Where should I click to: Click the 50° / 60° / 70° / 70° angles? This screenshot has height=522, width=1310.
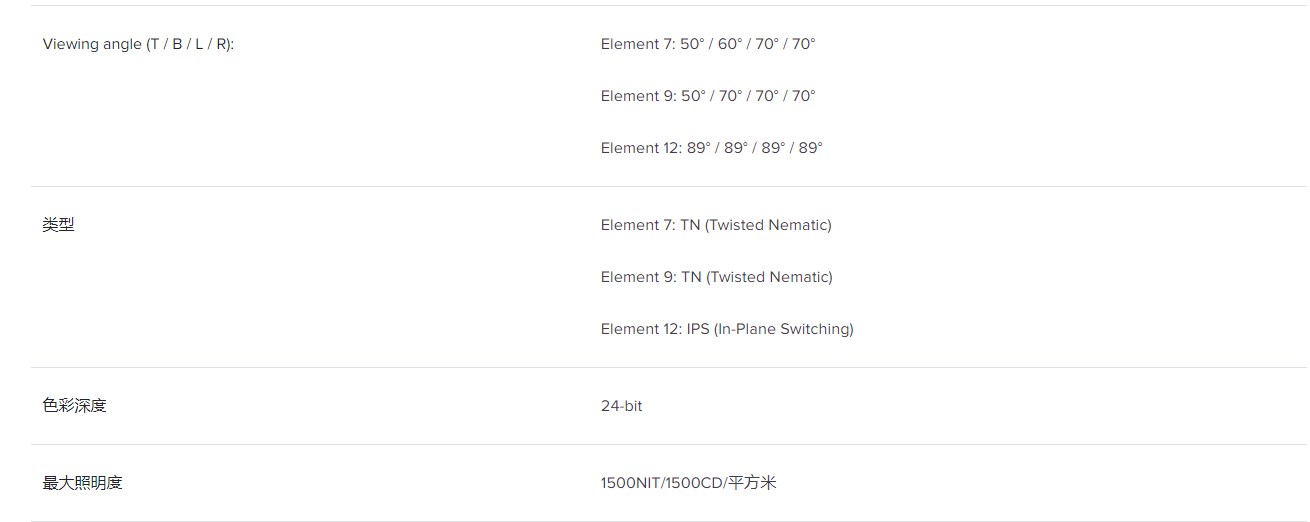coord(748,44)
